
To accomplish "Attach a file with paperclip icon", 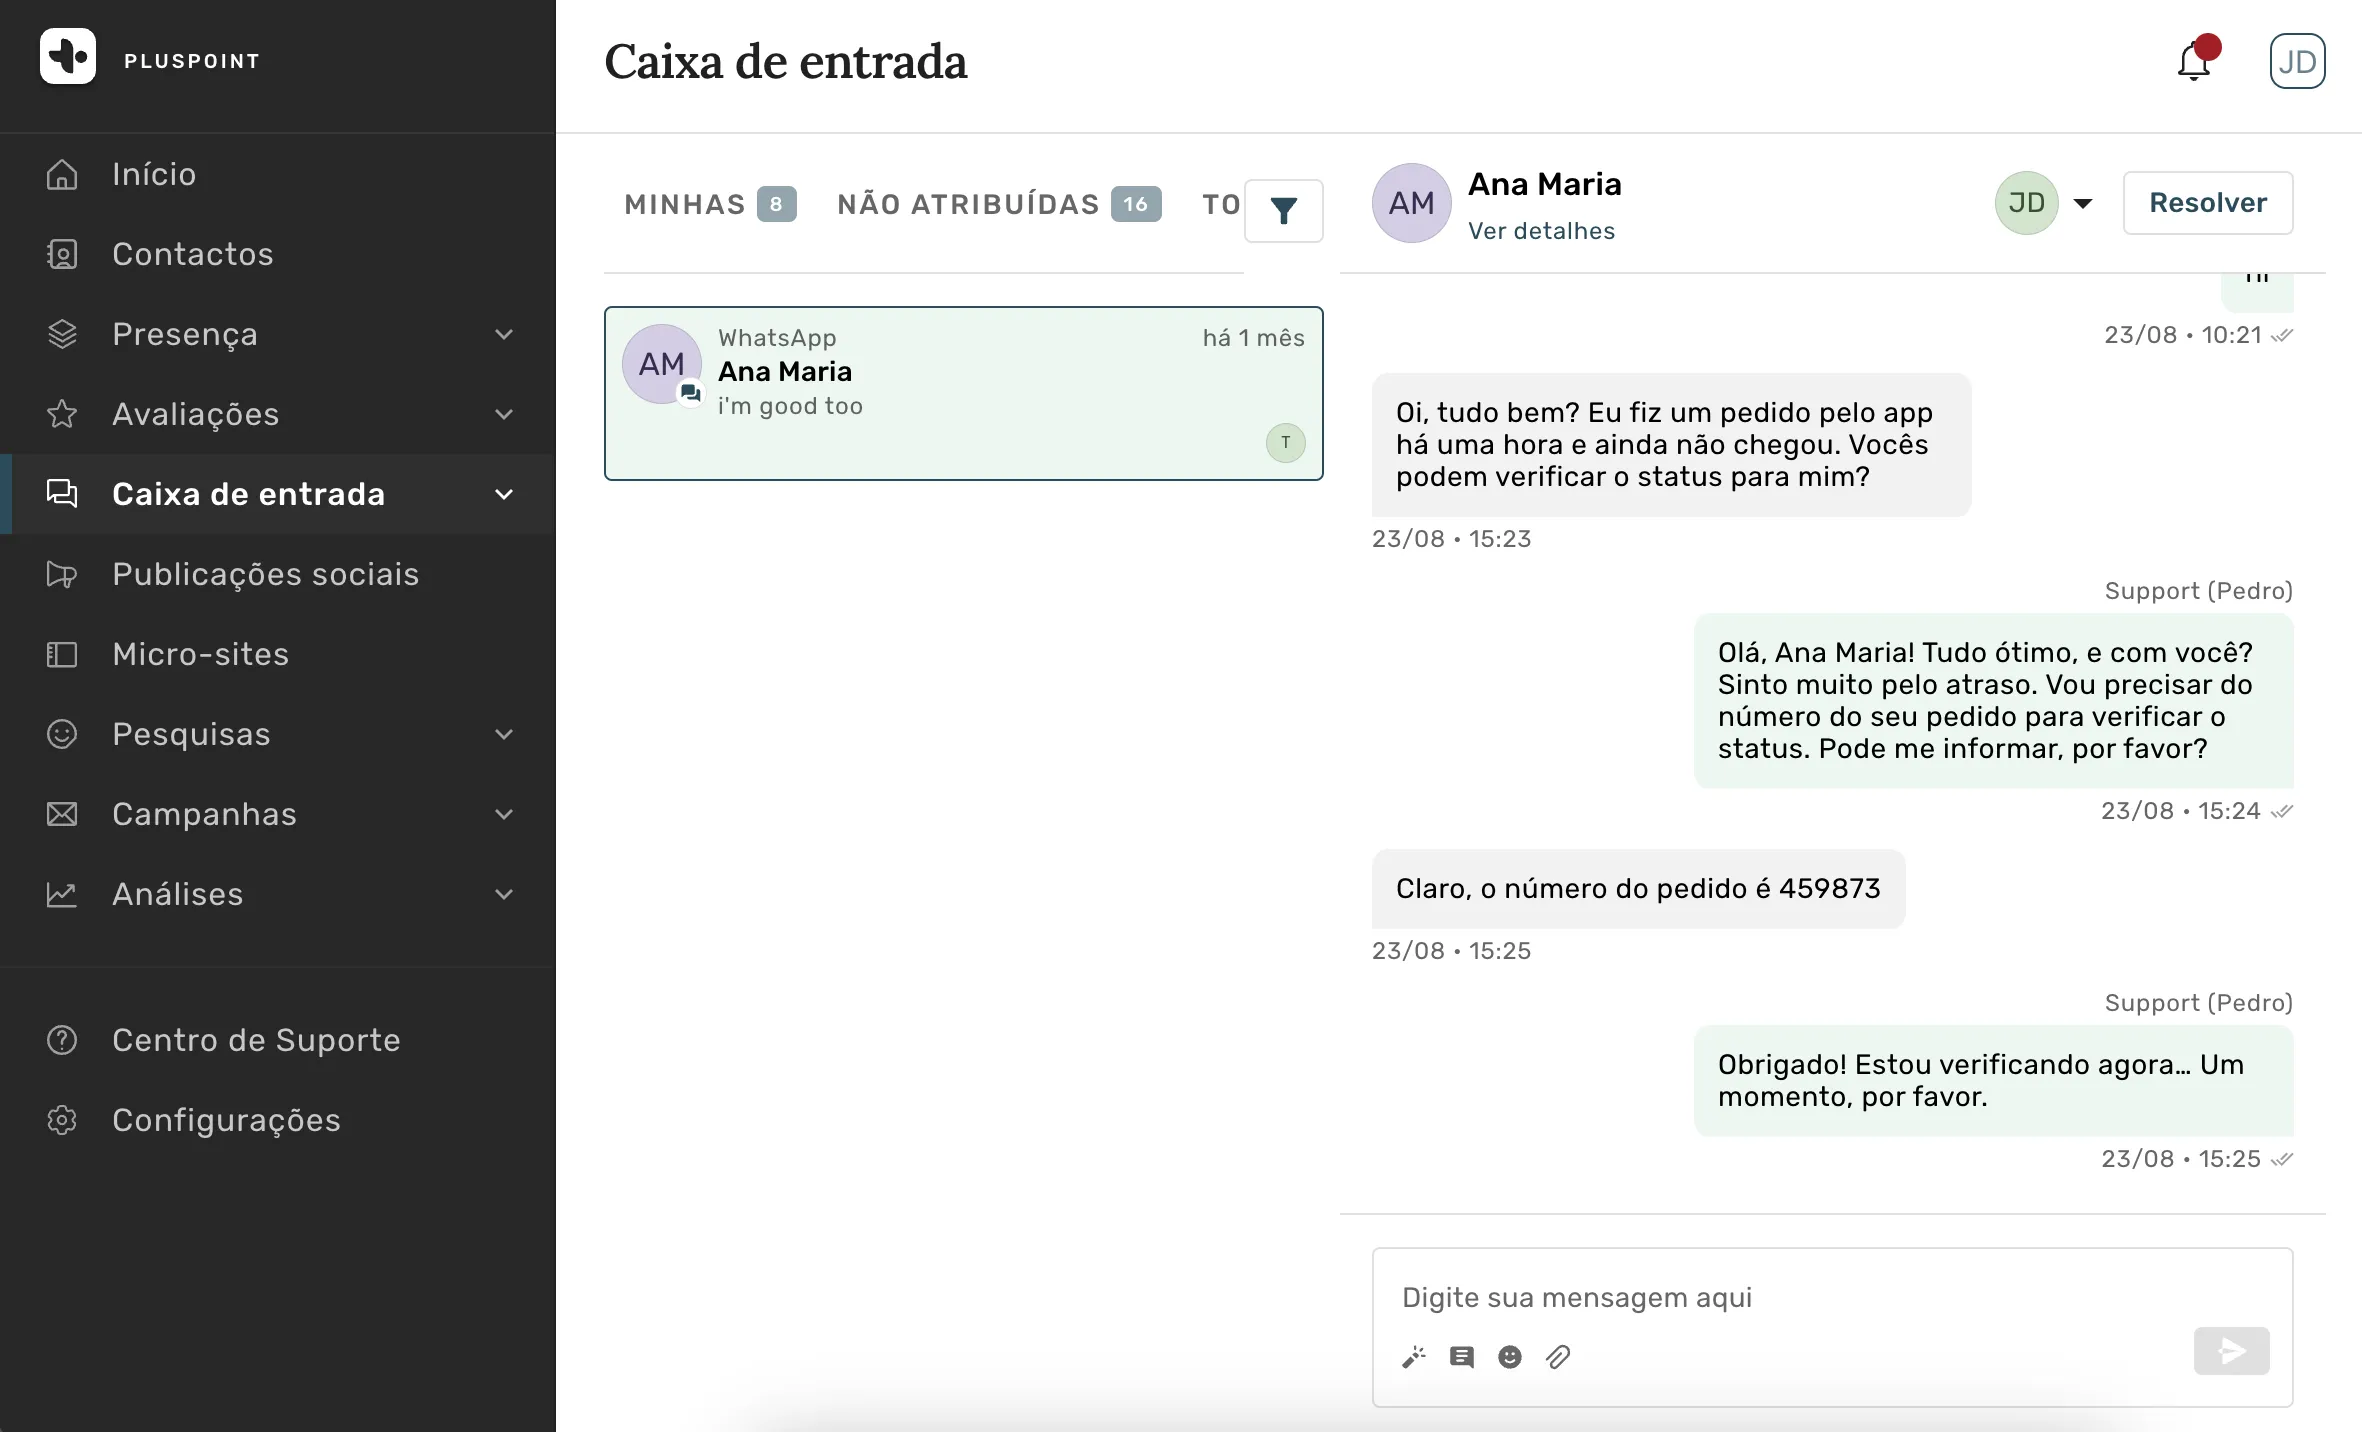I will [1558, 1357].
